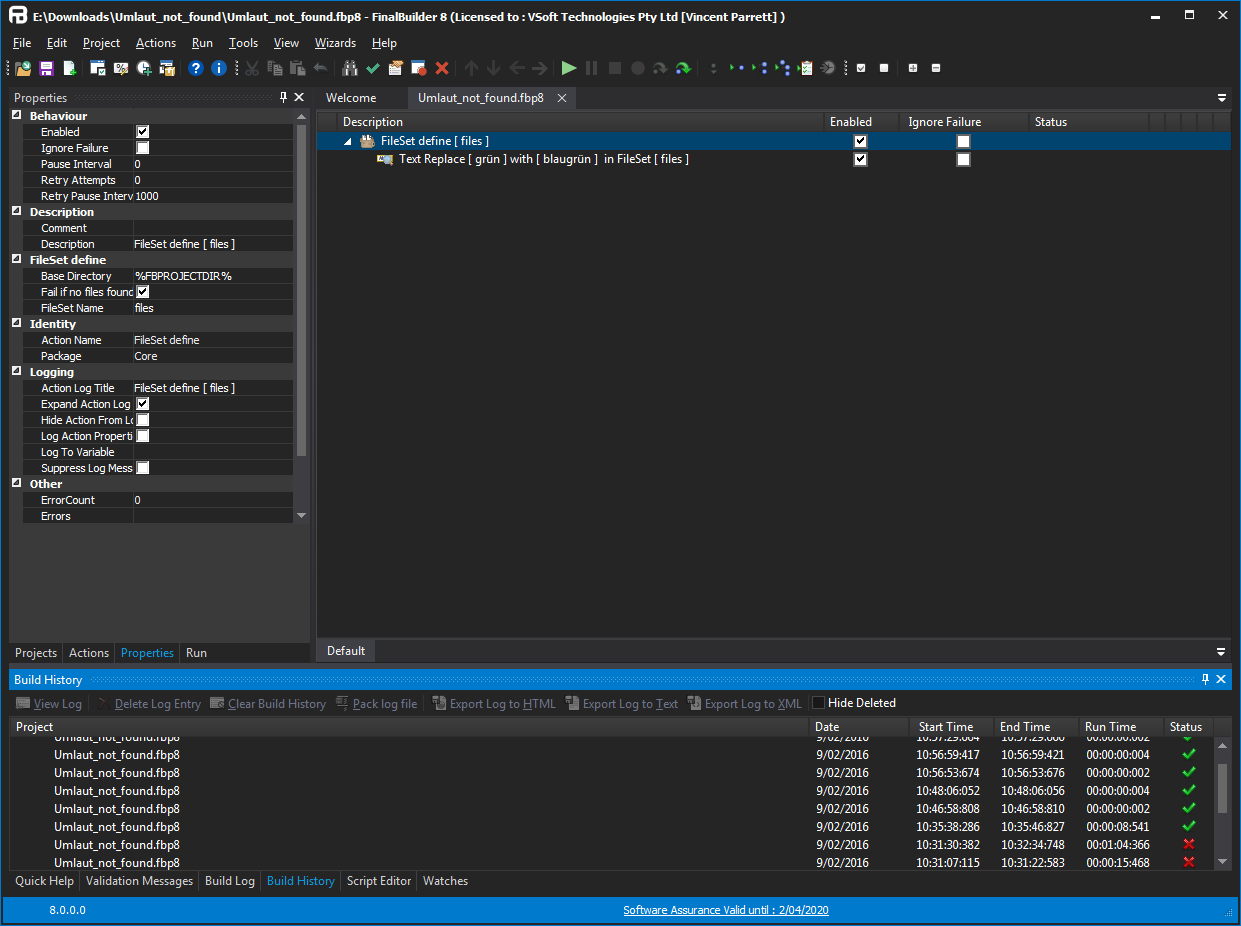Click the Save project icon
Viewport: 1241px width, 926px height.
click(46, 68)
